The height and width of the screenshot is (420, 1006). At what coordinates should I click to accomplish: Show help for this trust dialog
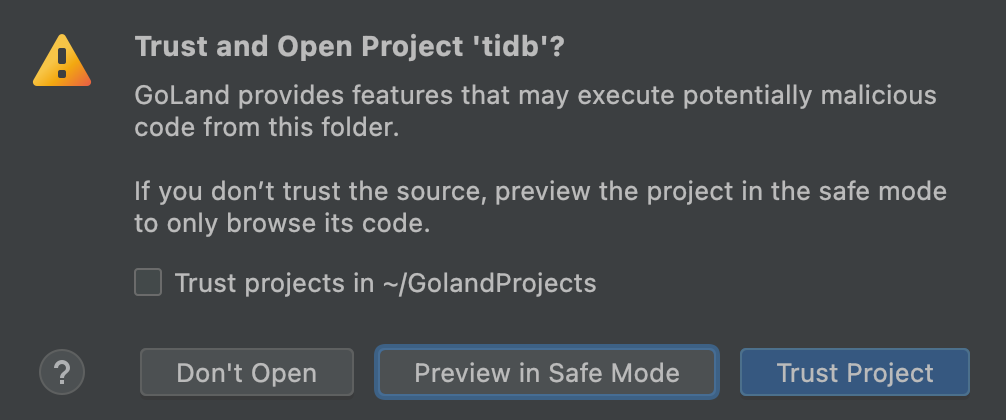pyautogui.click(x=62, y=373)
